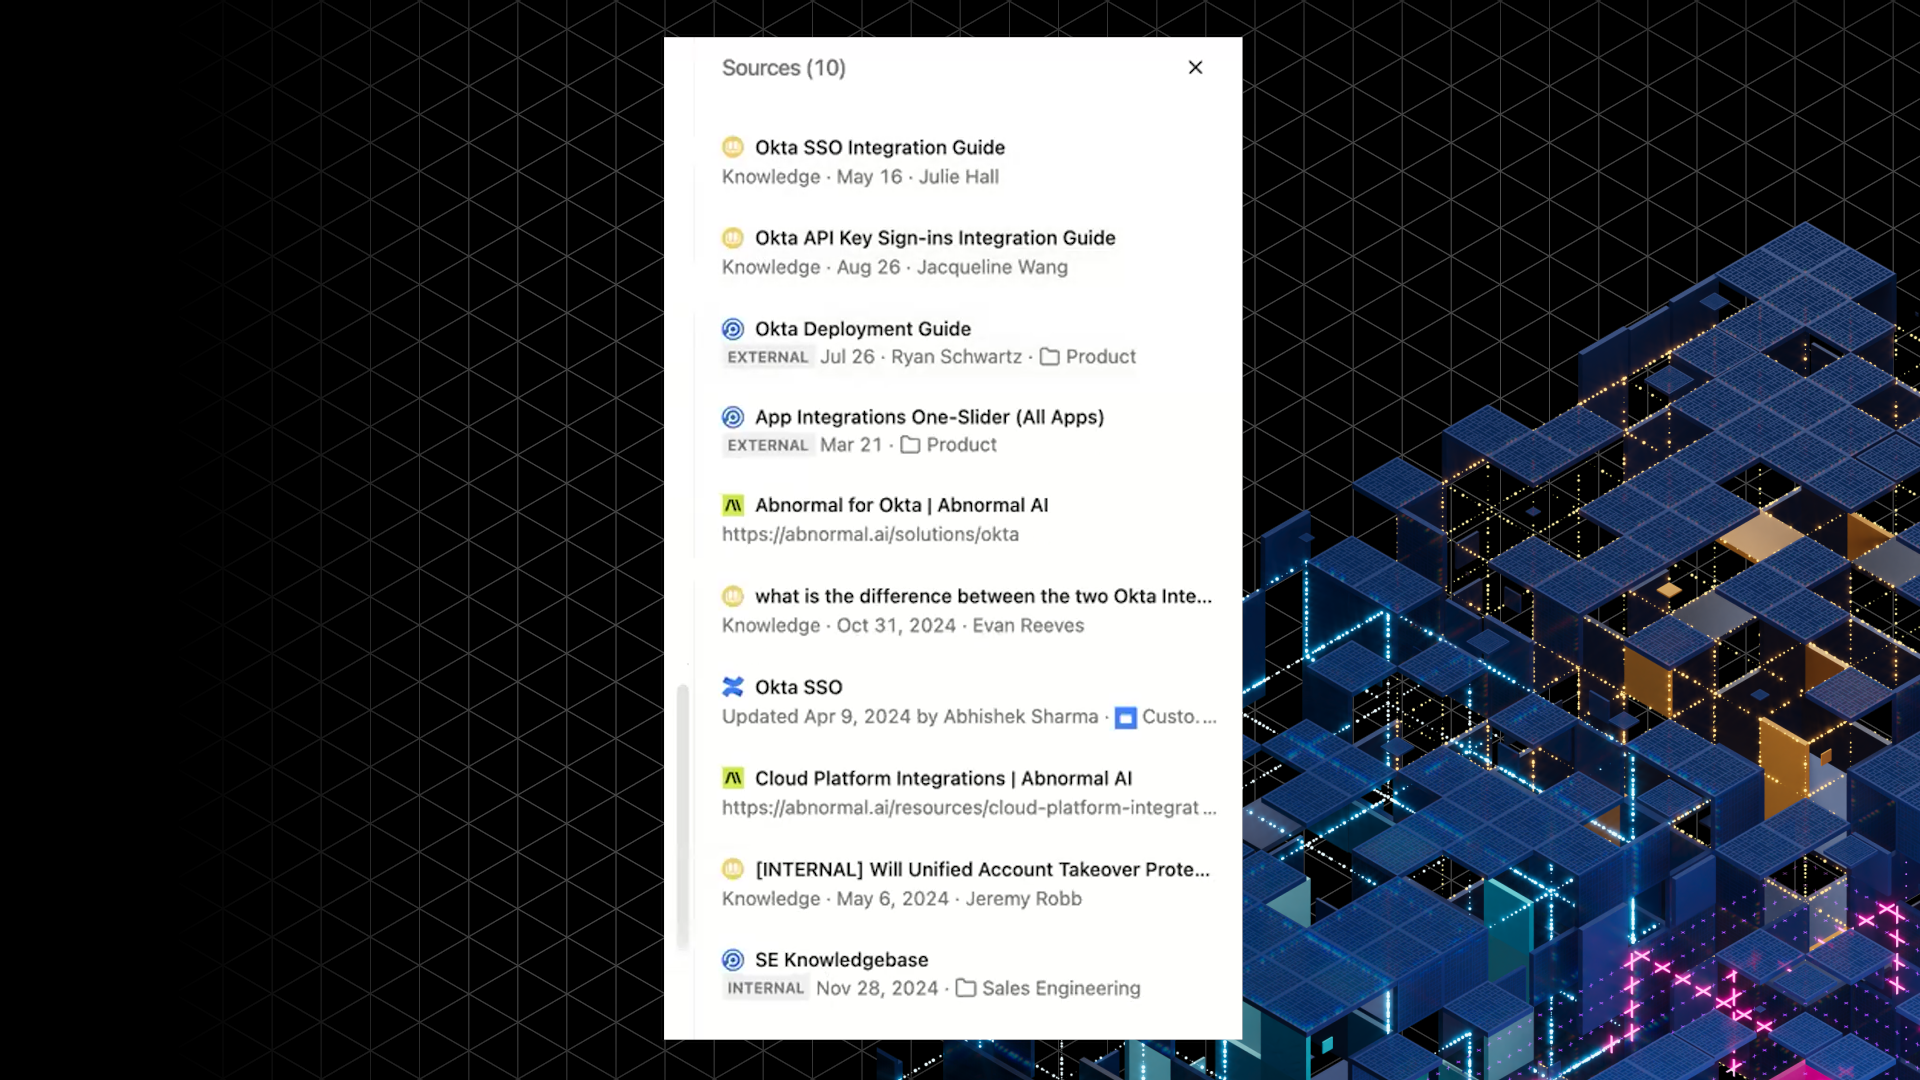Open Cloud Platform Integrations | Abnormal AI

point(943,778)
